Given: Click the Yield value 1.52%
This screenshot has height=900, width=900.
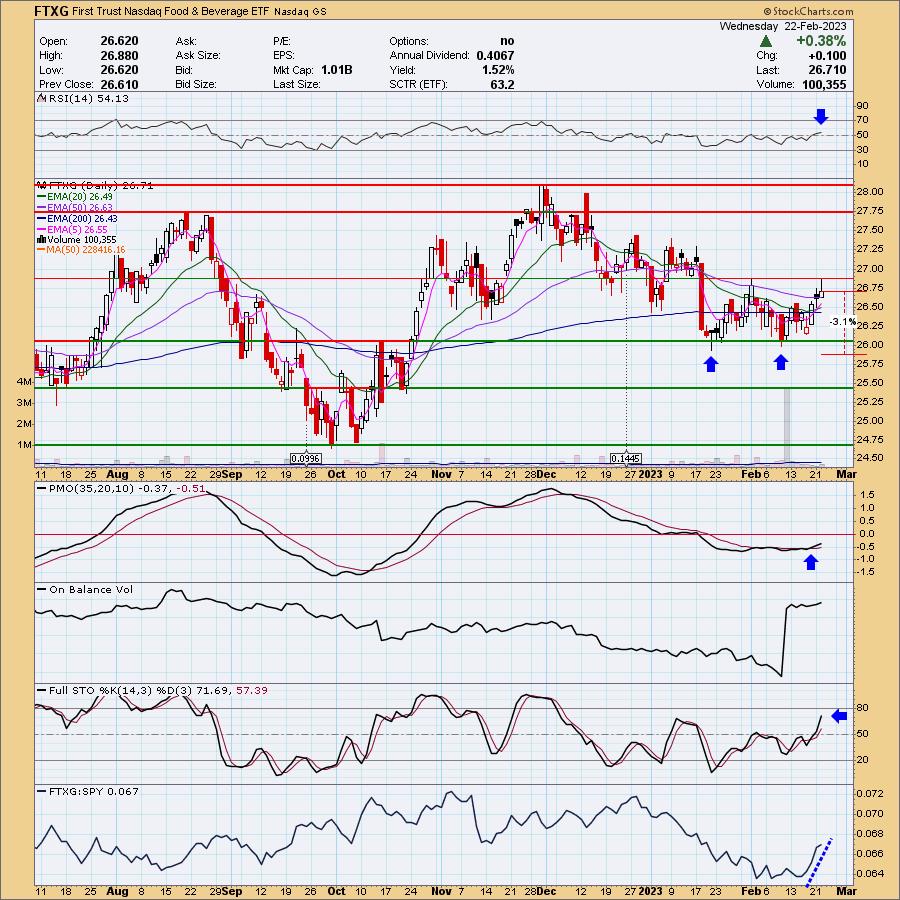Looking at the screenshot, I should (x=498, y=70).
